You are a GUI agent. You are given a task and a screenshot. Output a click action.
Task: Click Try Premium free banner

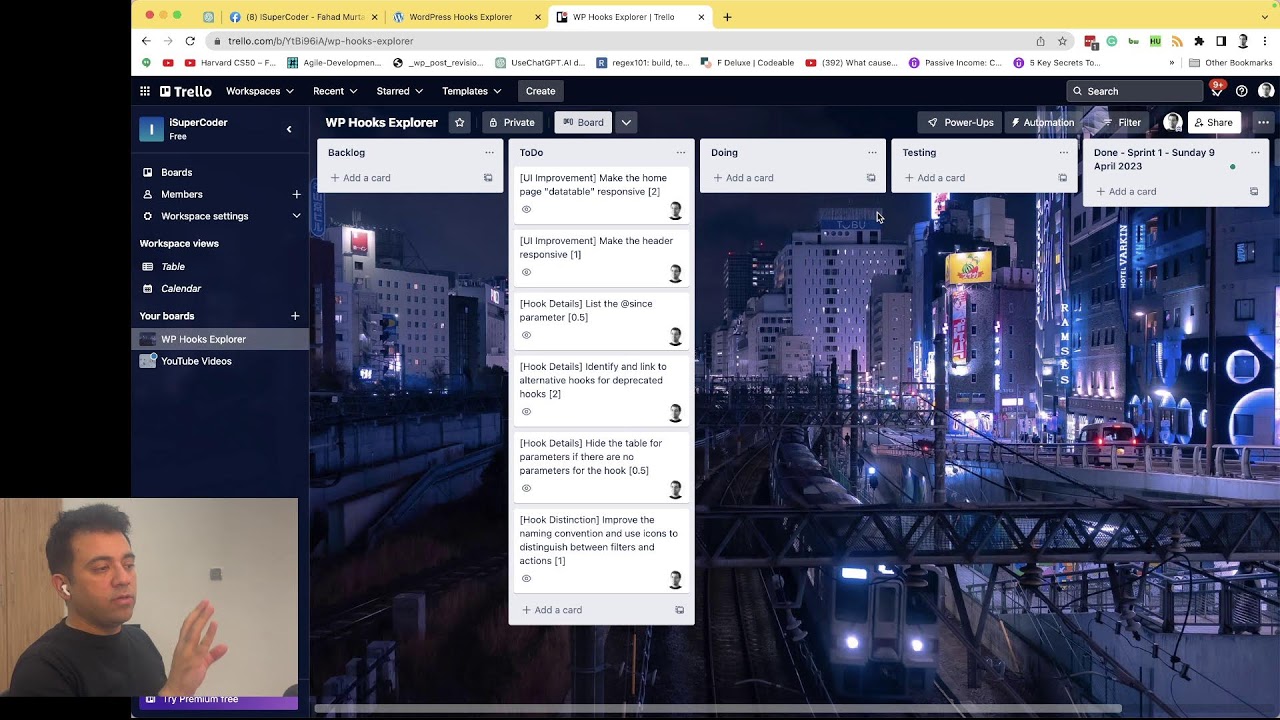pyautogui.click(x=219, y=700)
